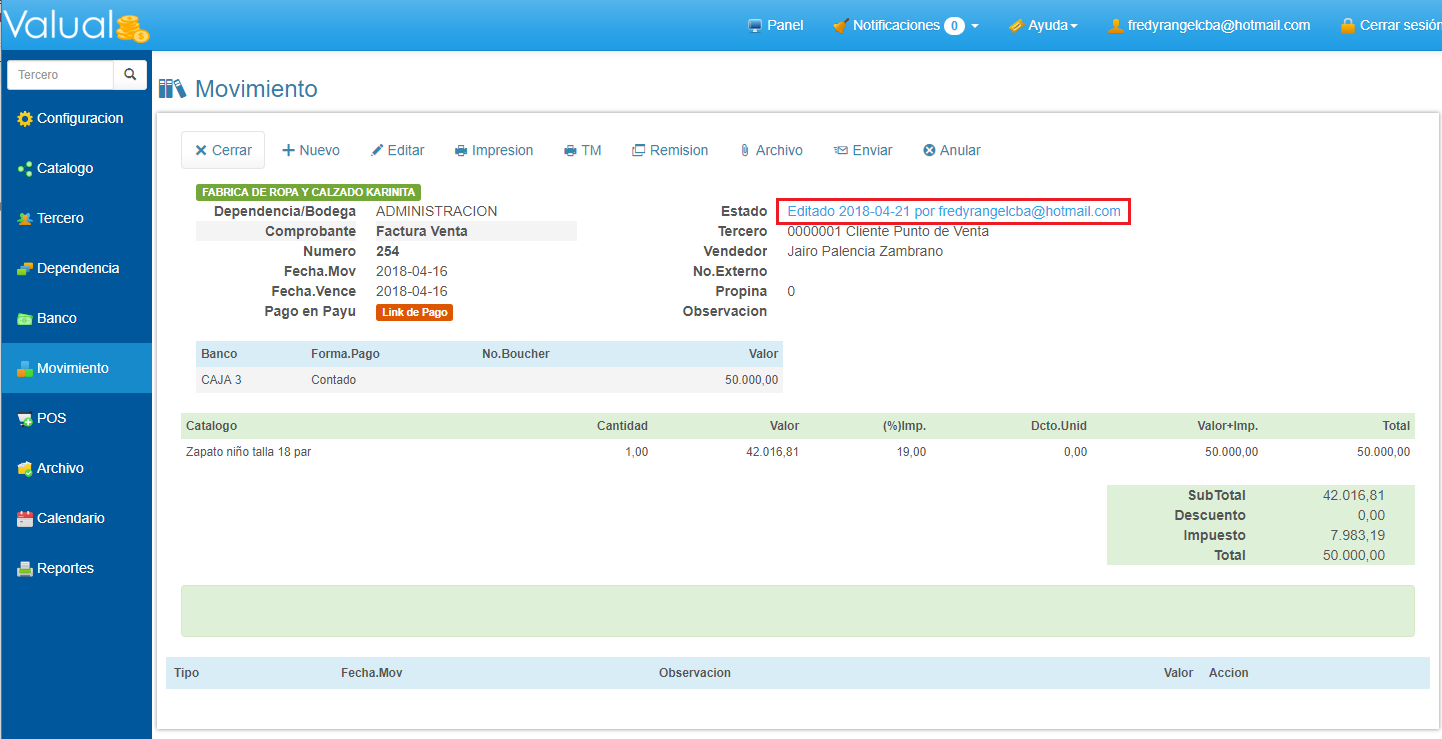The height and width of the screenshot is (739, 1442).
Task: Click Anular to void the invoice
Action: [x=951, y=150]
